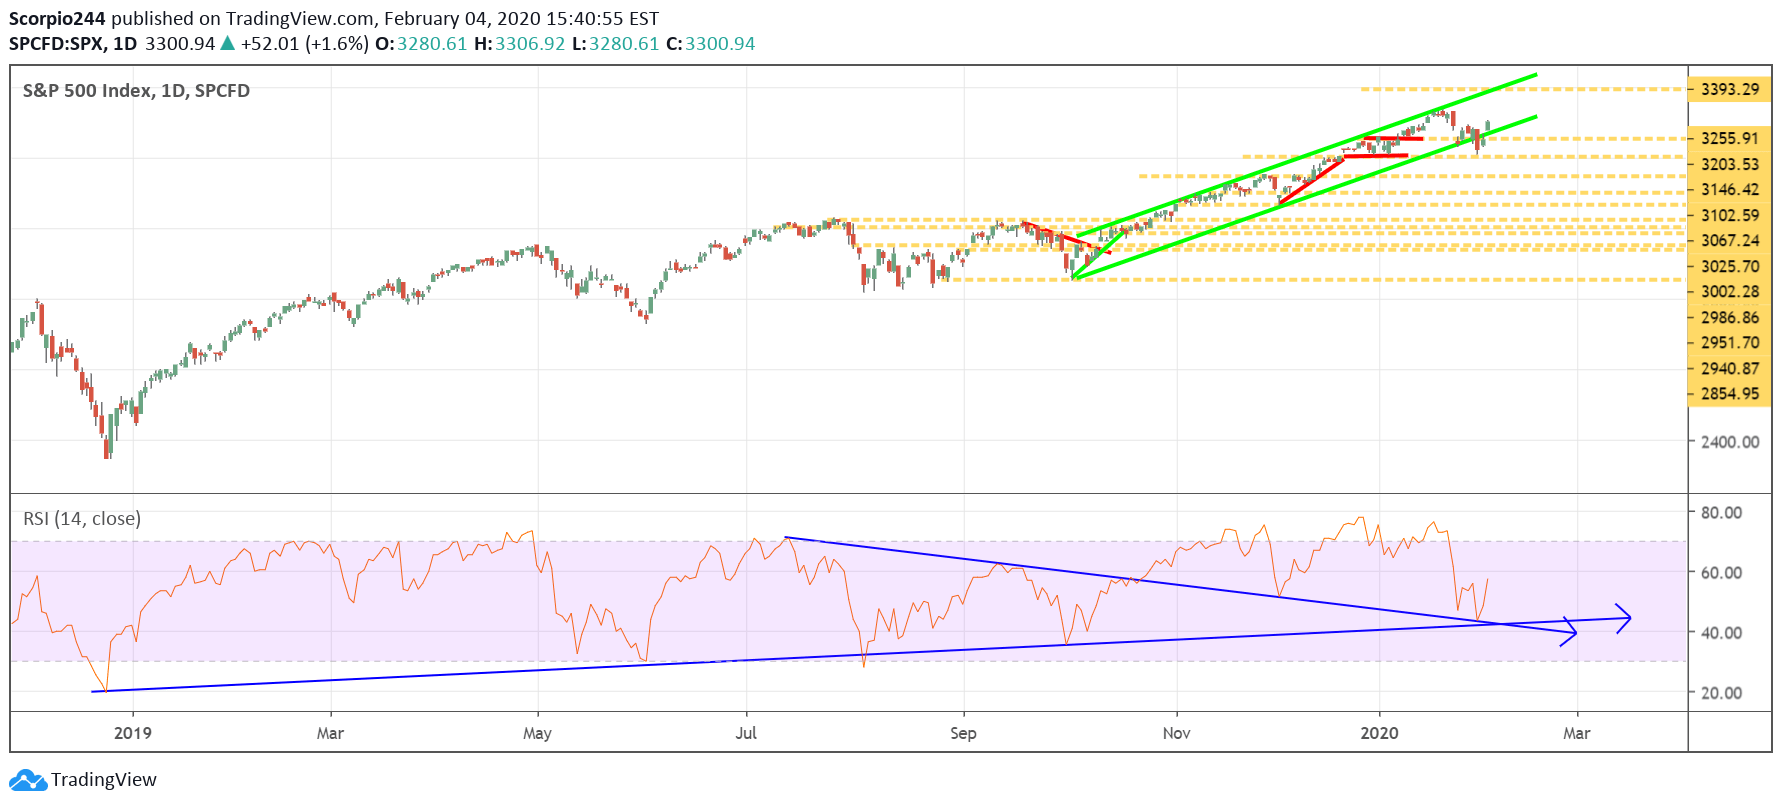This screenshot has width=1782, height=807.
Task: Click the high value H:3306.92
Action: pyautogui.click(x=519, y=43)
